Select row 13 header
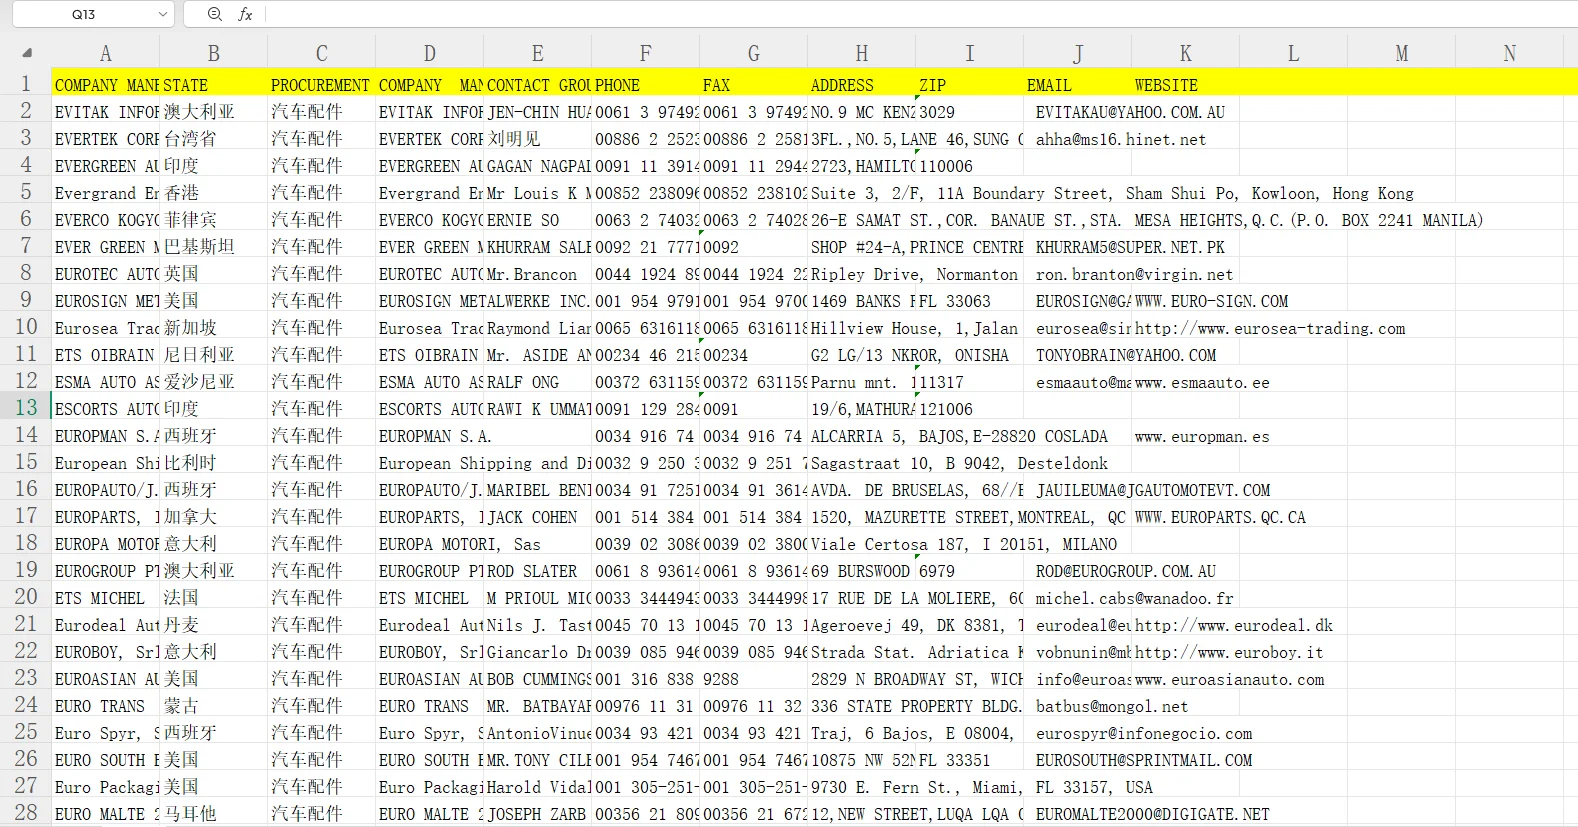The width and height of the screenshot is (1578, 827). click(x=26, y=408)
